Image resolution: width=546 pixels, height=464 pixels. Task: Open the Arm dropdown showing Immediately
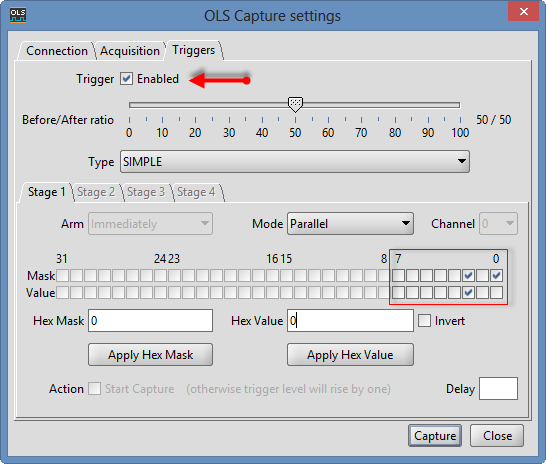[x=150, y=223]
